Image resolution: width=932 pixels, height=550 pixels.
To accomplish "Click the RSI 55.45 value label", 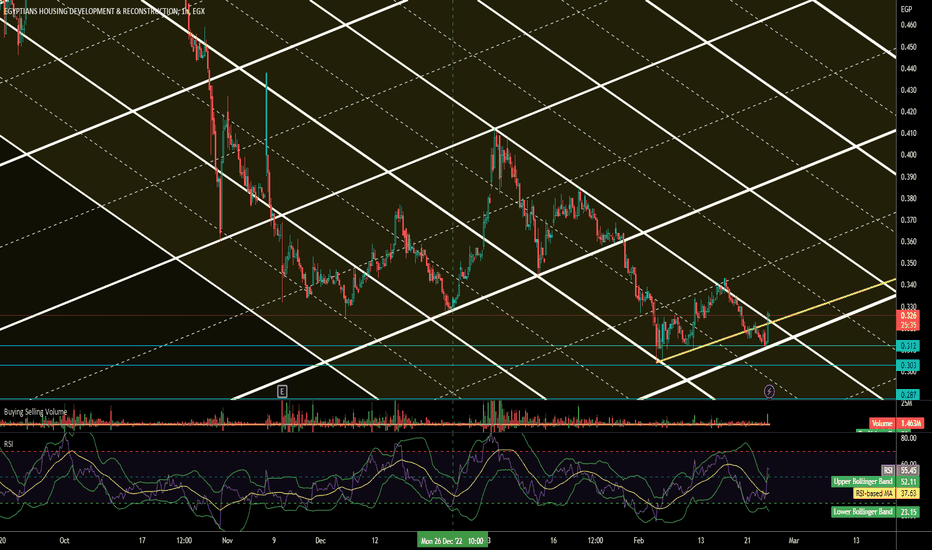I will click(x=900, y=470).
